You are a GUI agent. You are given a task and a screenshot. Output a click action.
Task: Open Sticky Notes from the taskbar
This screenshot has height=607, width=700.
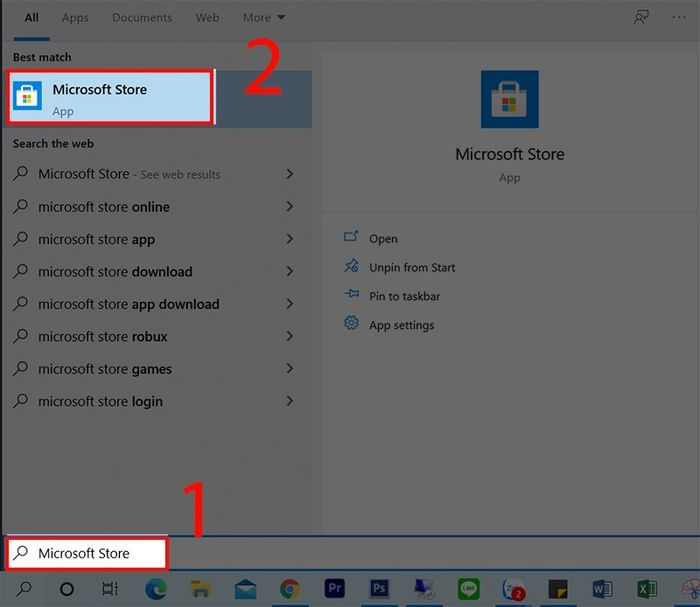558,589
